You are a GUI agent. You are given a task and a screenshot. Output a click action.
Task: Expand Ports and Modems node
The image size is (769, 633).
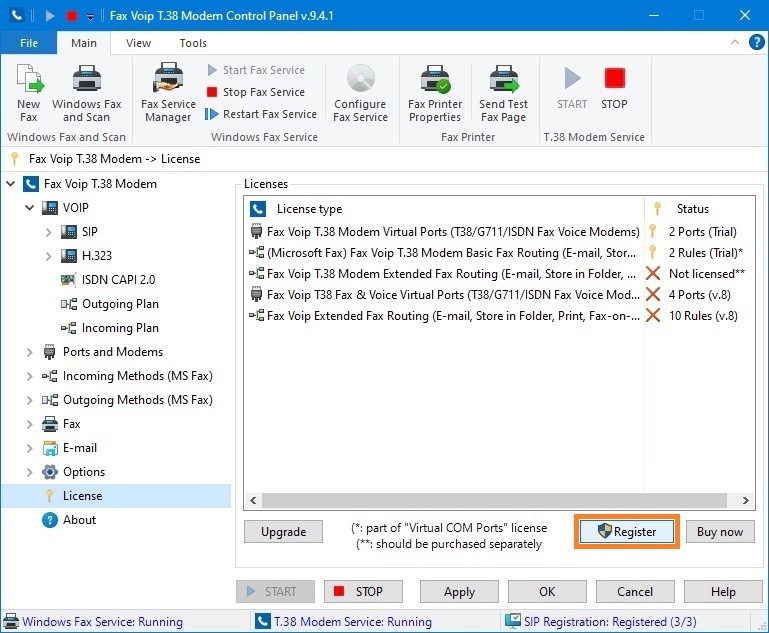(x=29, y=352)
